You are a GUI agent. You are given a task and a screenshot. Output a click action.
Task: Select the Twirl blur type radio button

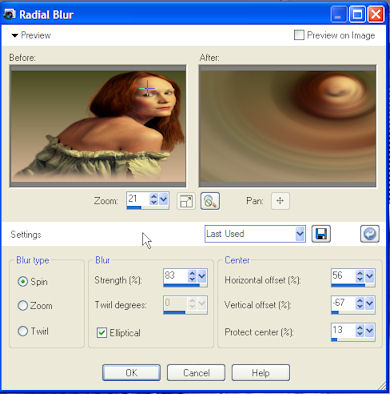[x=22, y=331]
